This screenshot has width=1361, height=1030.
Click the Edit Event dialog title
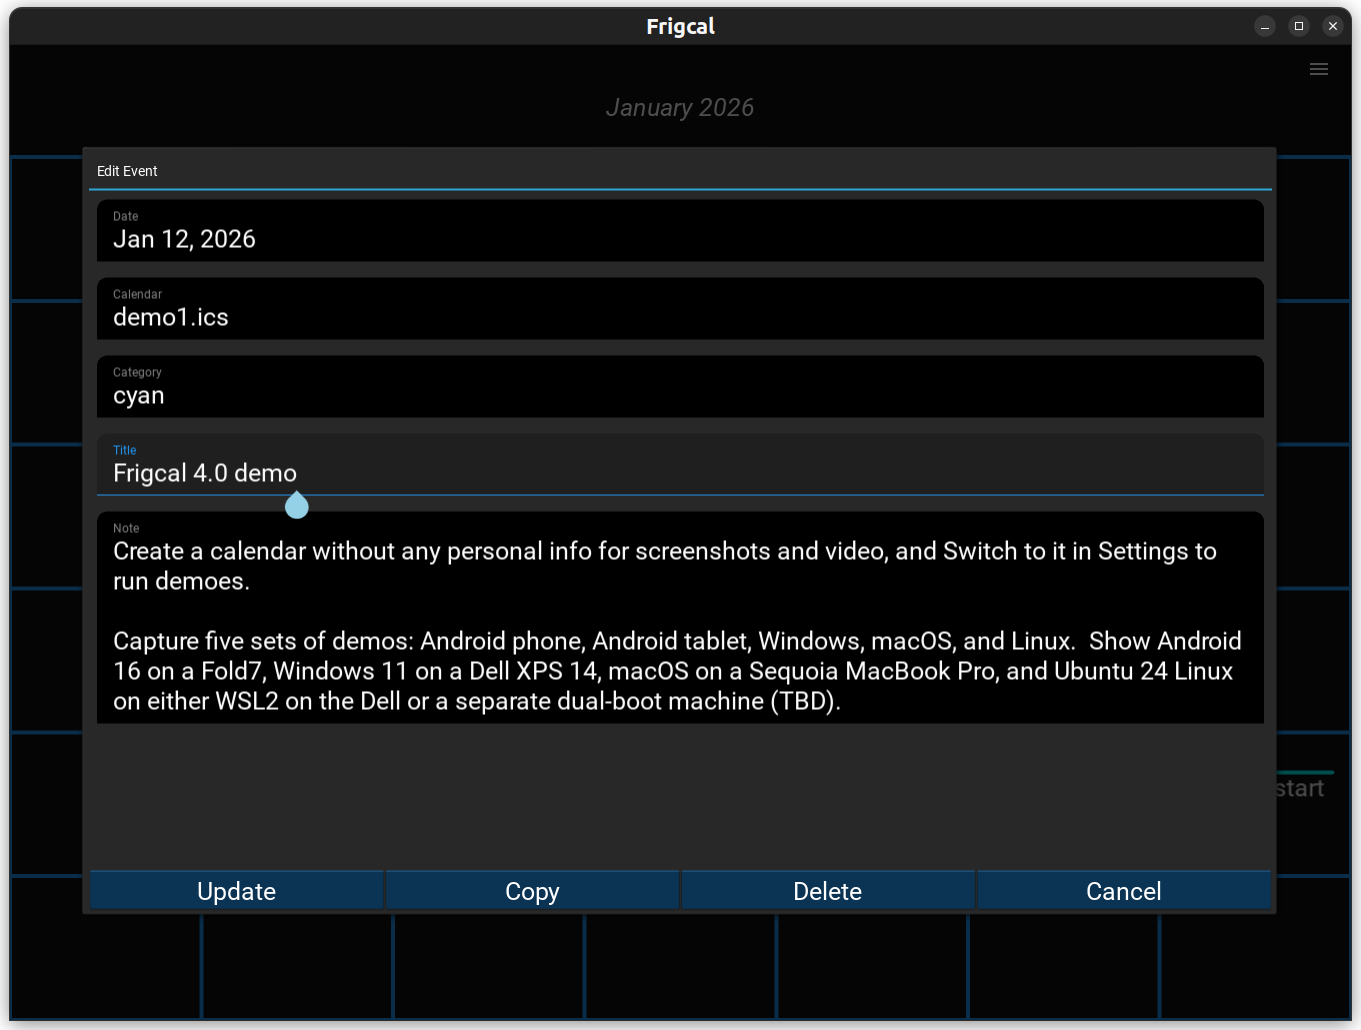127,171
